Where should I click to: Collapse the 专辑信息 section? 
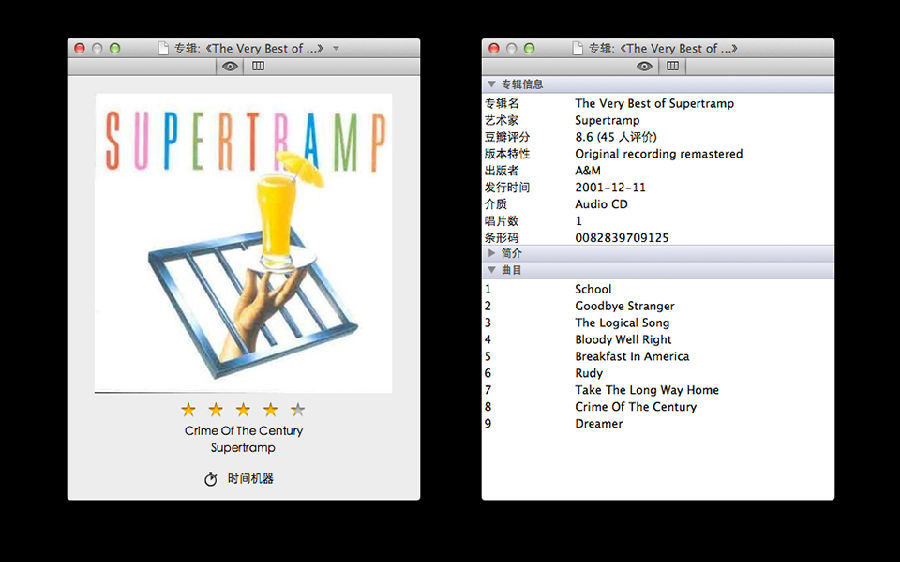coord(491,84)
